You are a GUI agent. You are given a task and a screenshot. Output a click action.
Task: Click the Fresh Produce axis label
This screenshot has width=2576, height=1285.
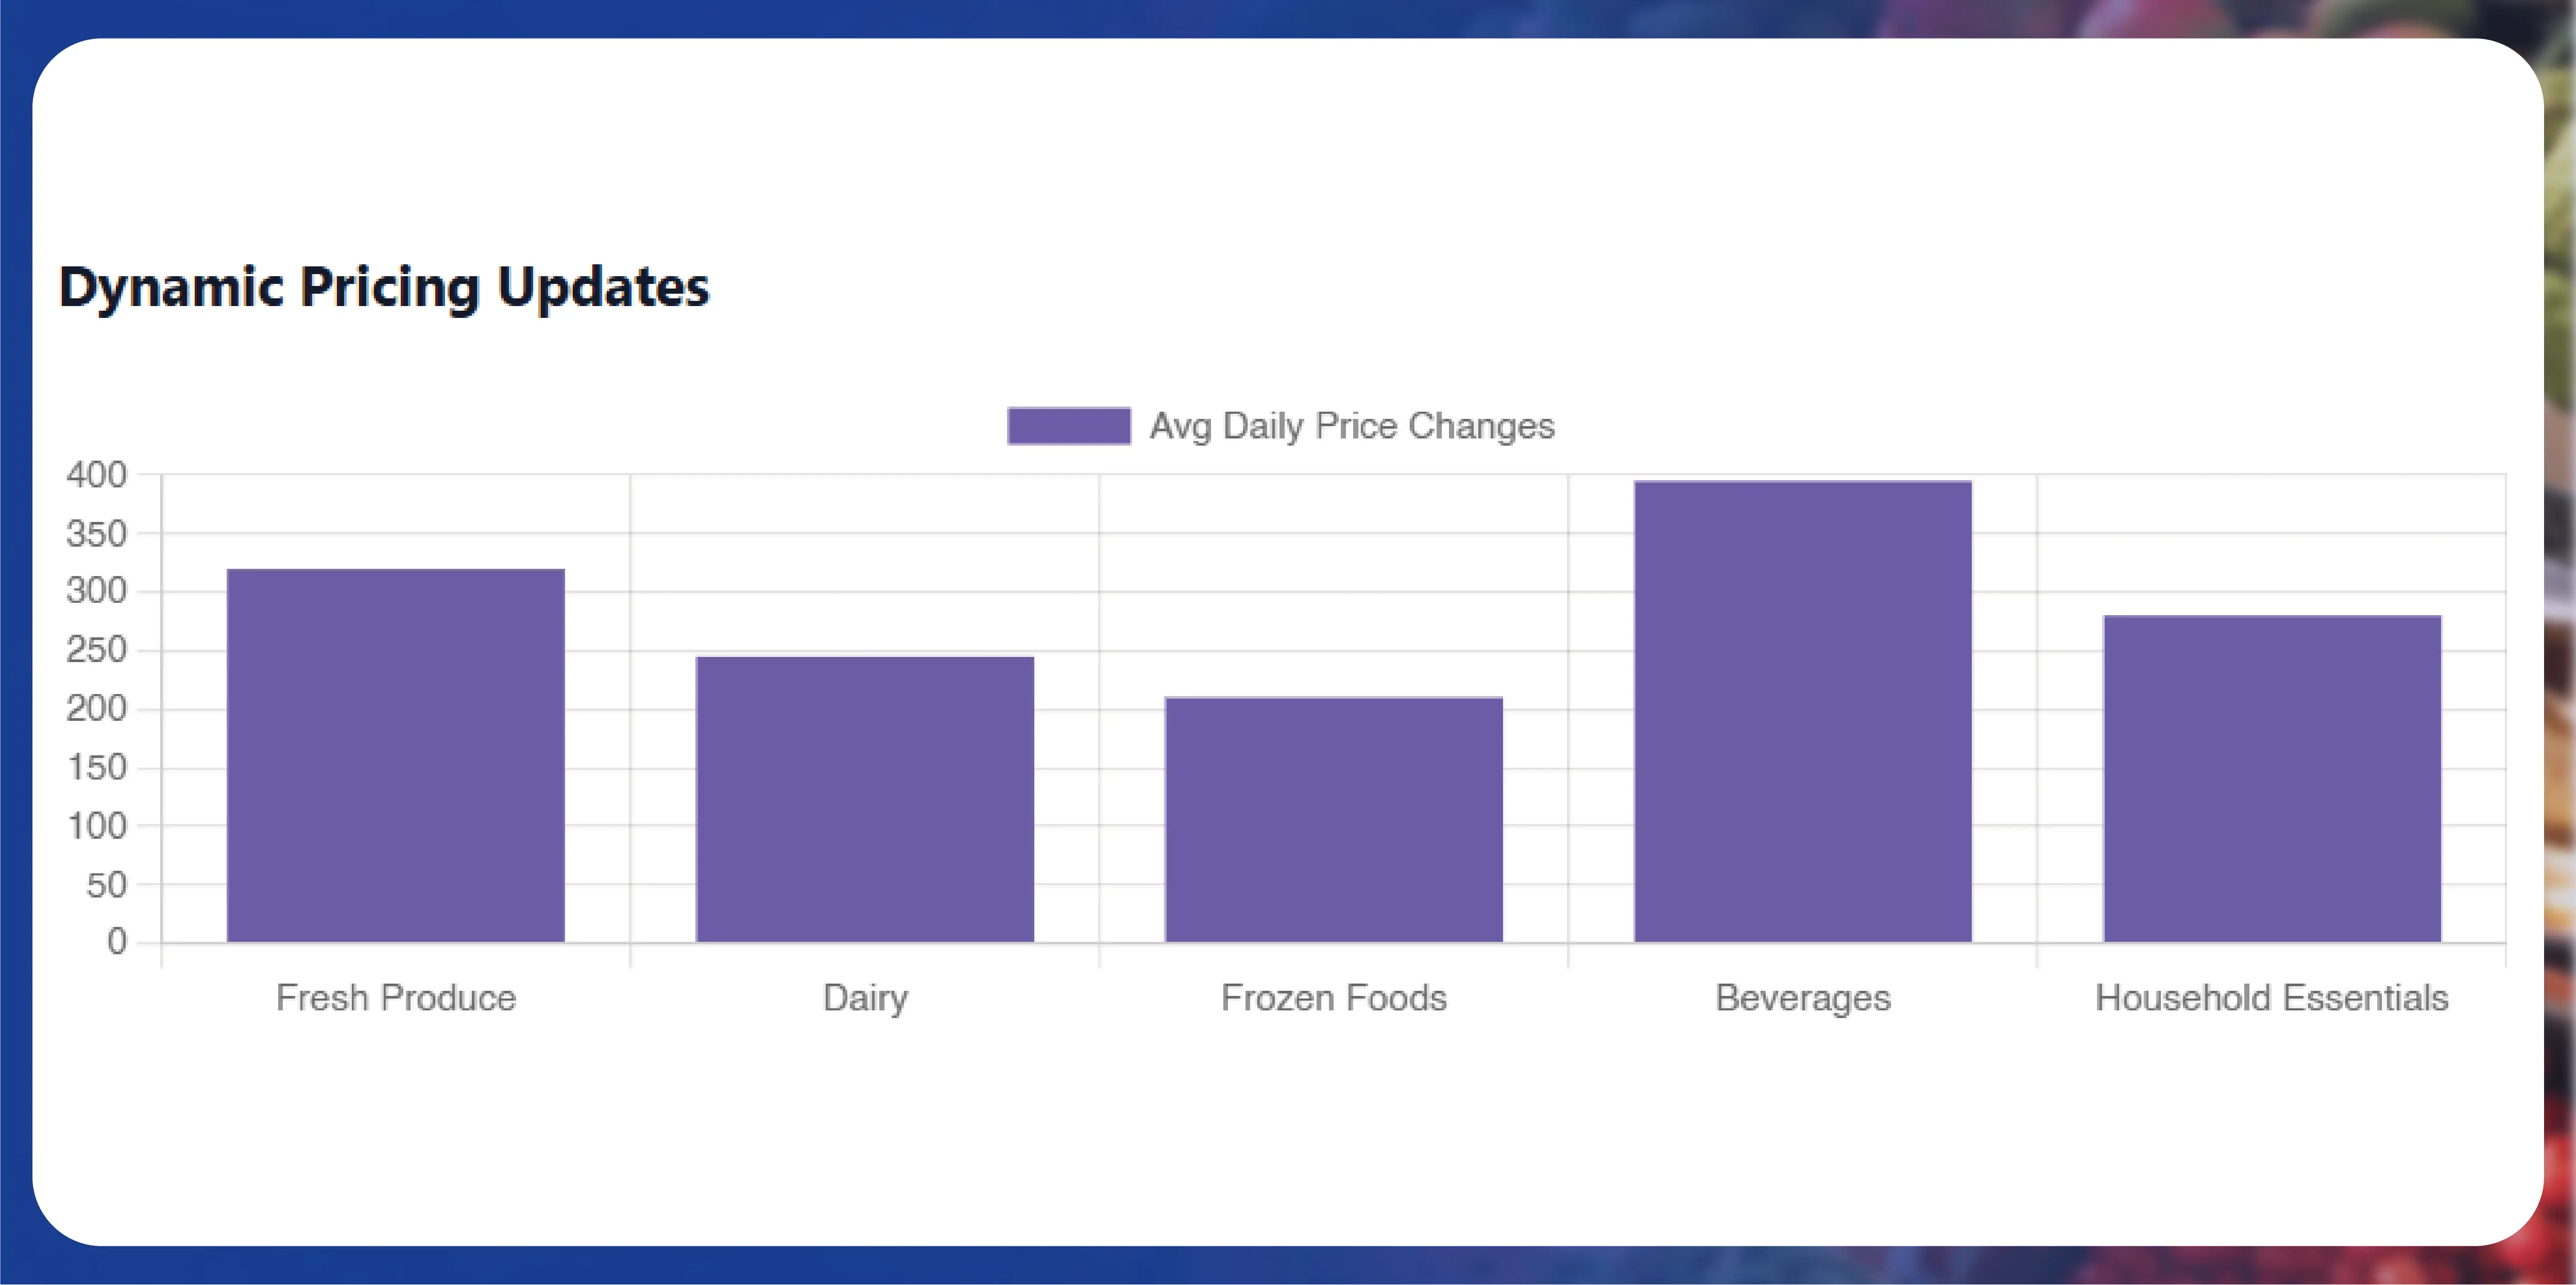pos(396,998)
